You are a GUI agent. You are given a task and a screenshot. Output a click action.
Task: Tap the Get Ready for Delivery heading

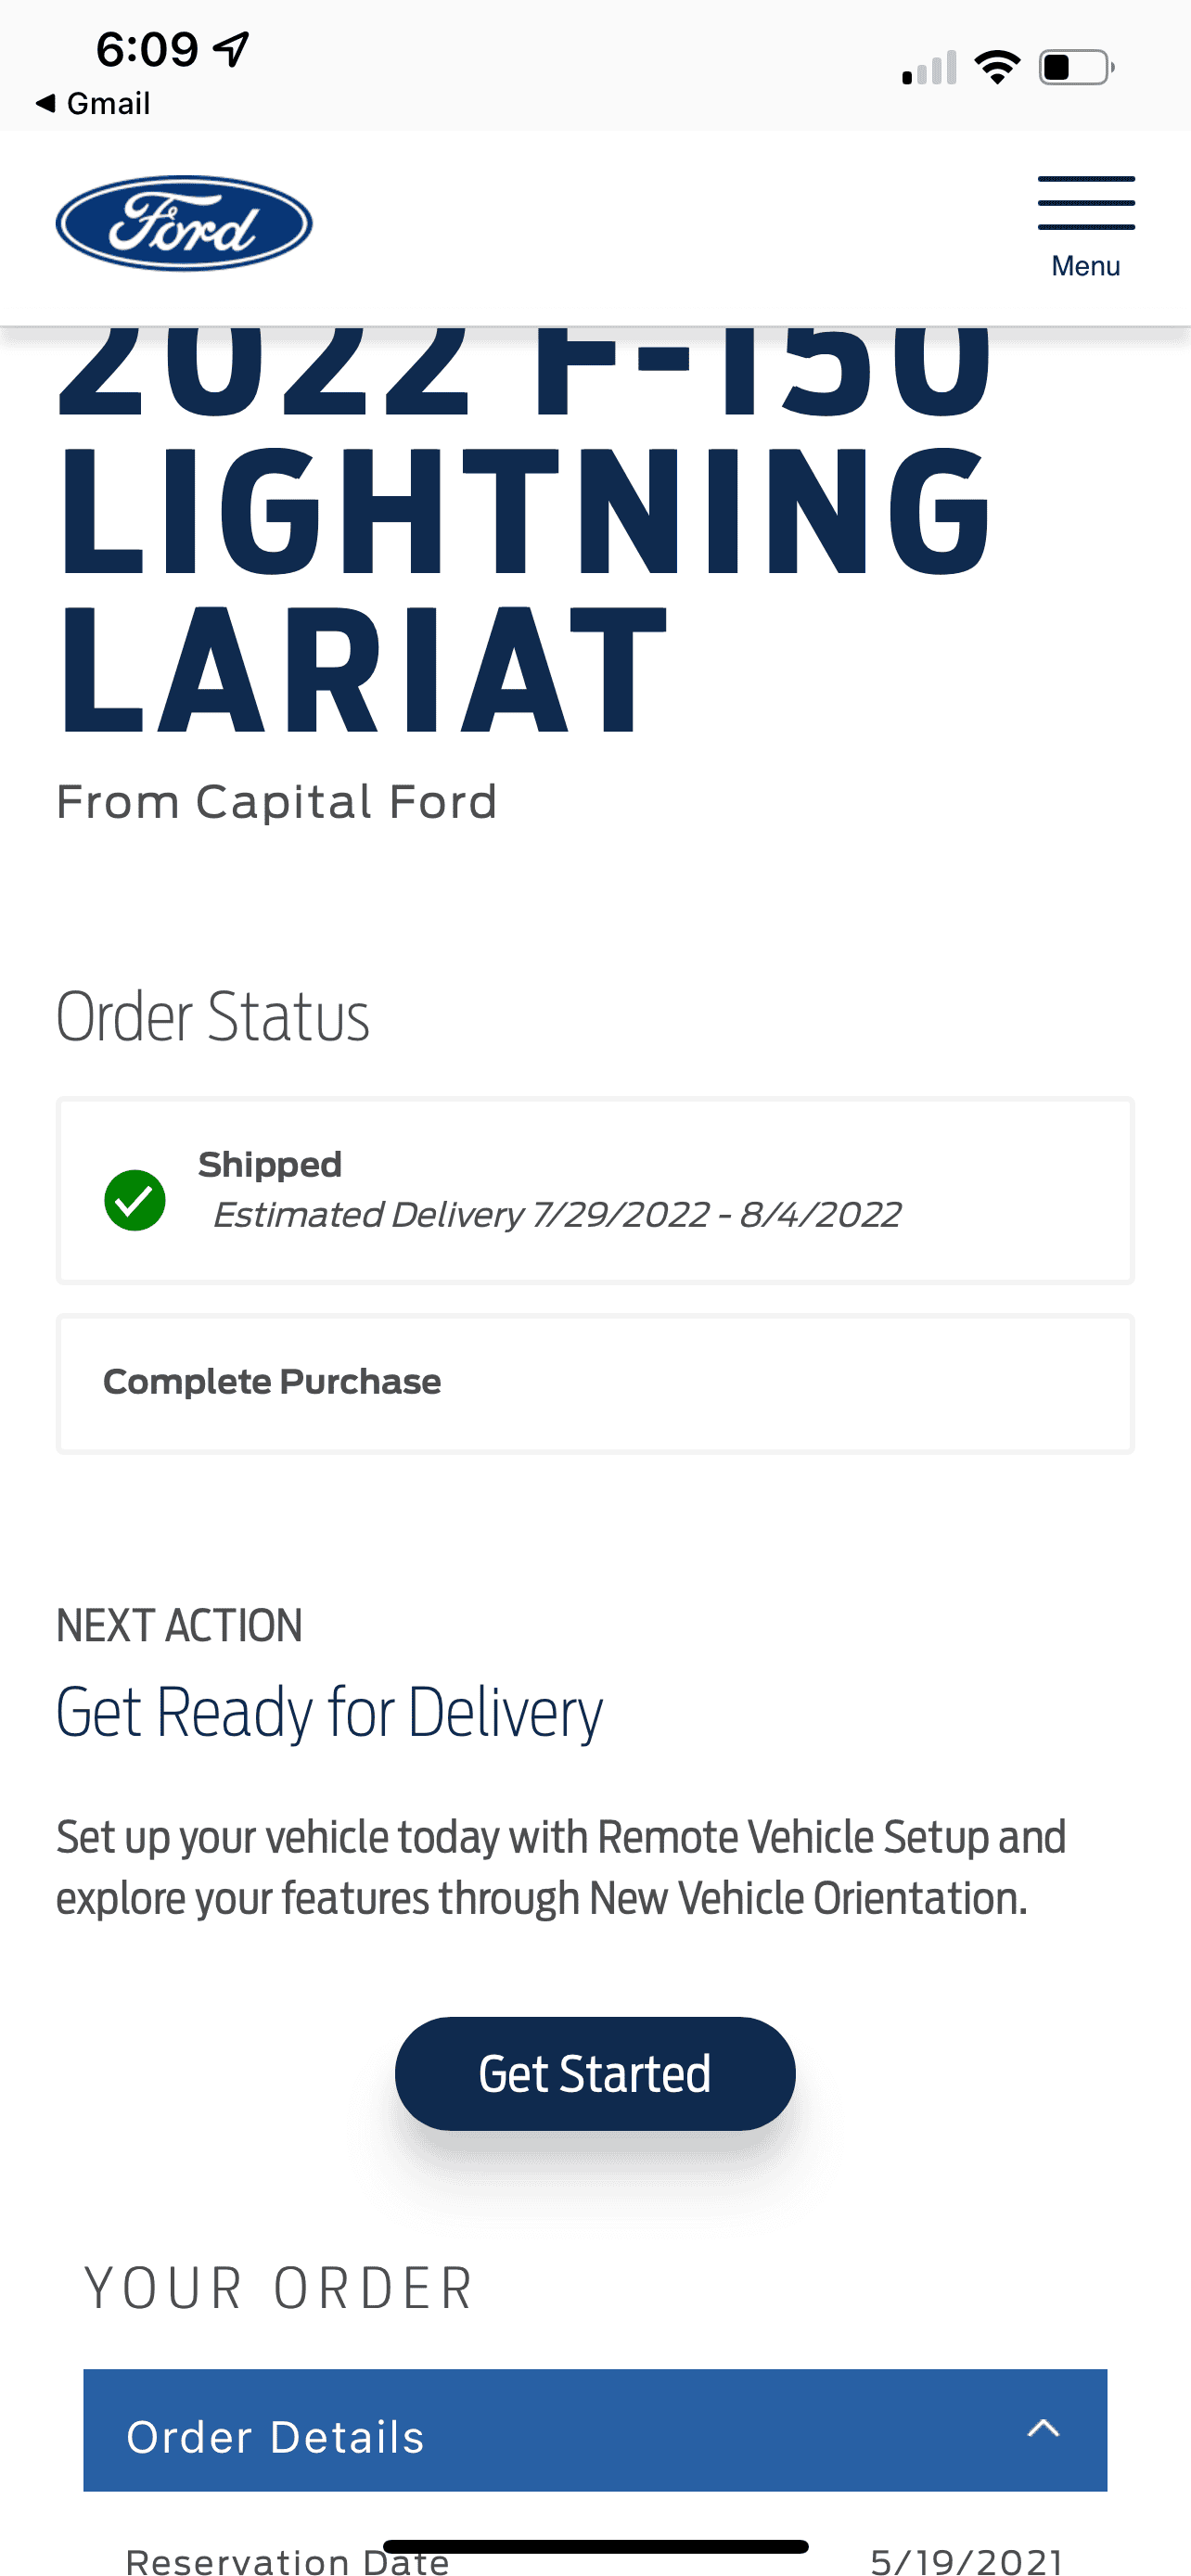coord(329,1713)
